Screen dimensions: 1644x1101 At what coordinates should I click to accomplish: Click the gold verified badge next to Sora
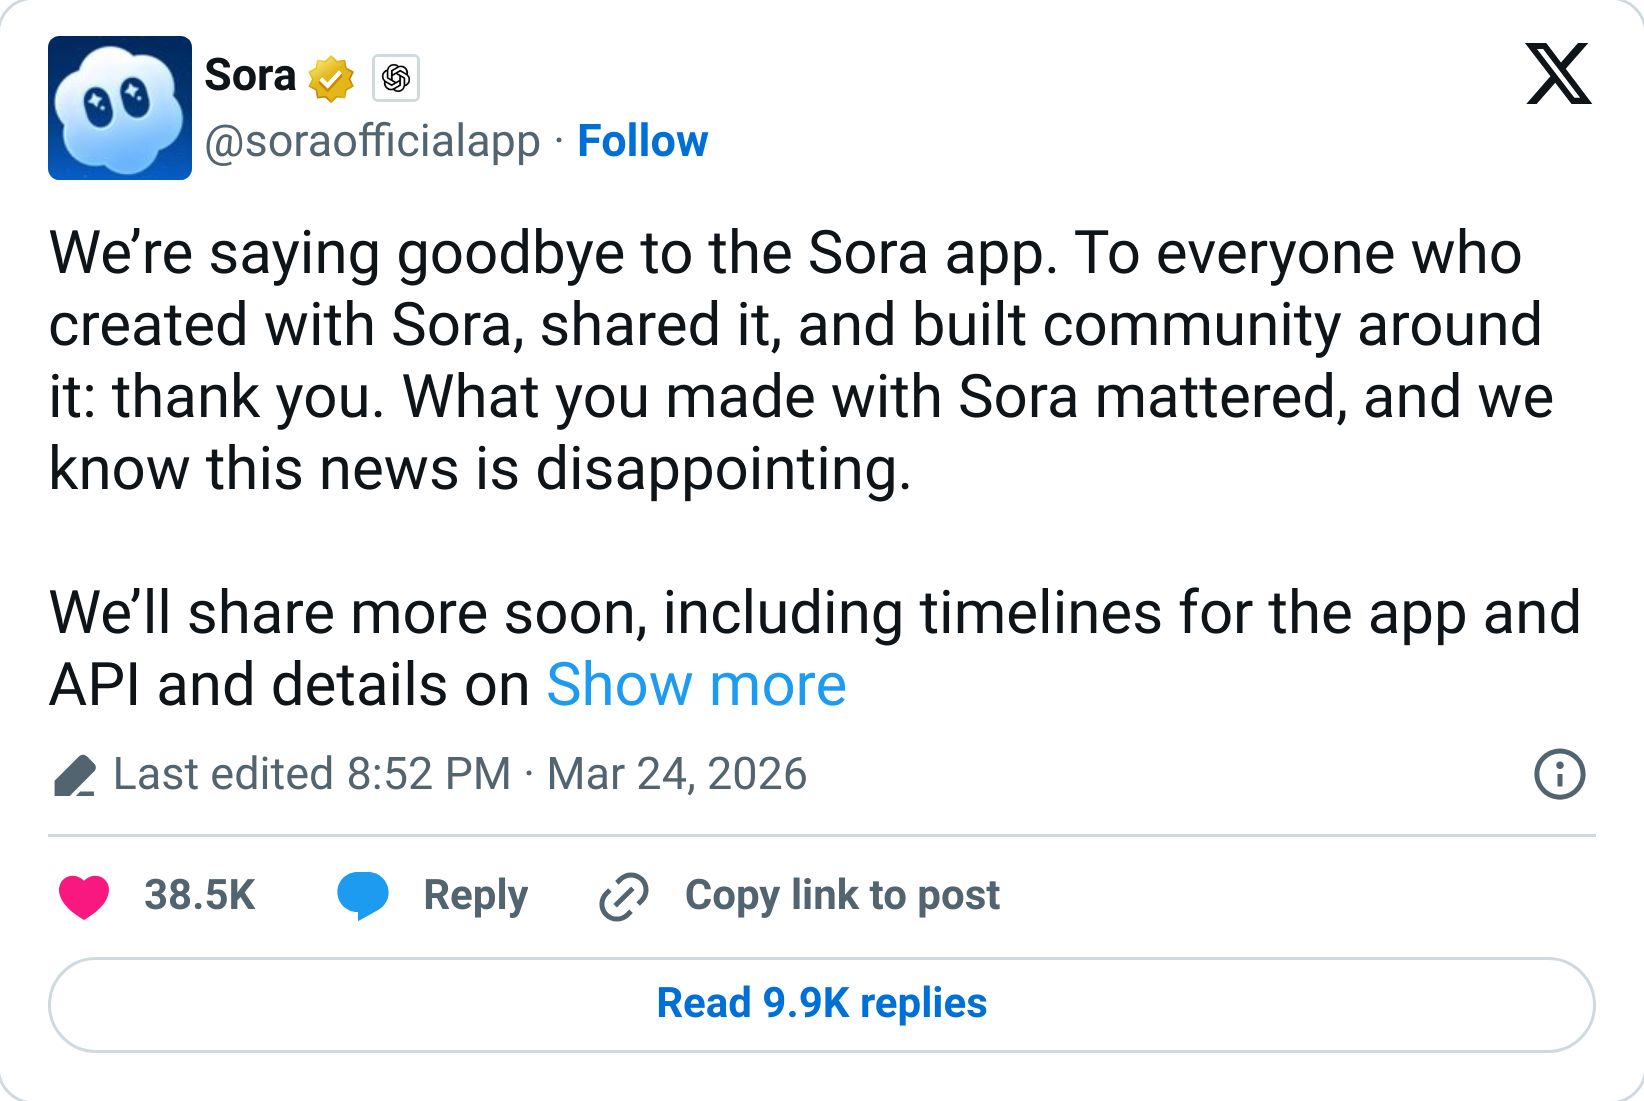tap(330, 76)
